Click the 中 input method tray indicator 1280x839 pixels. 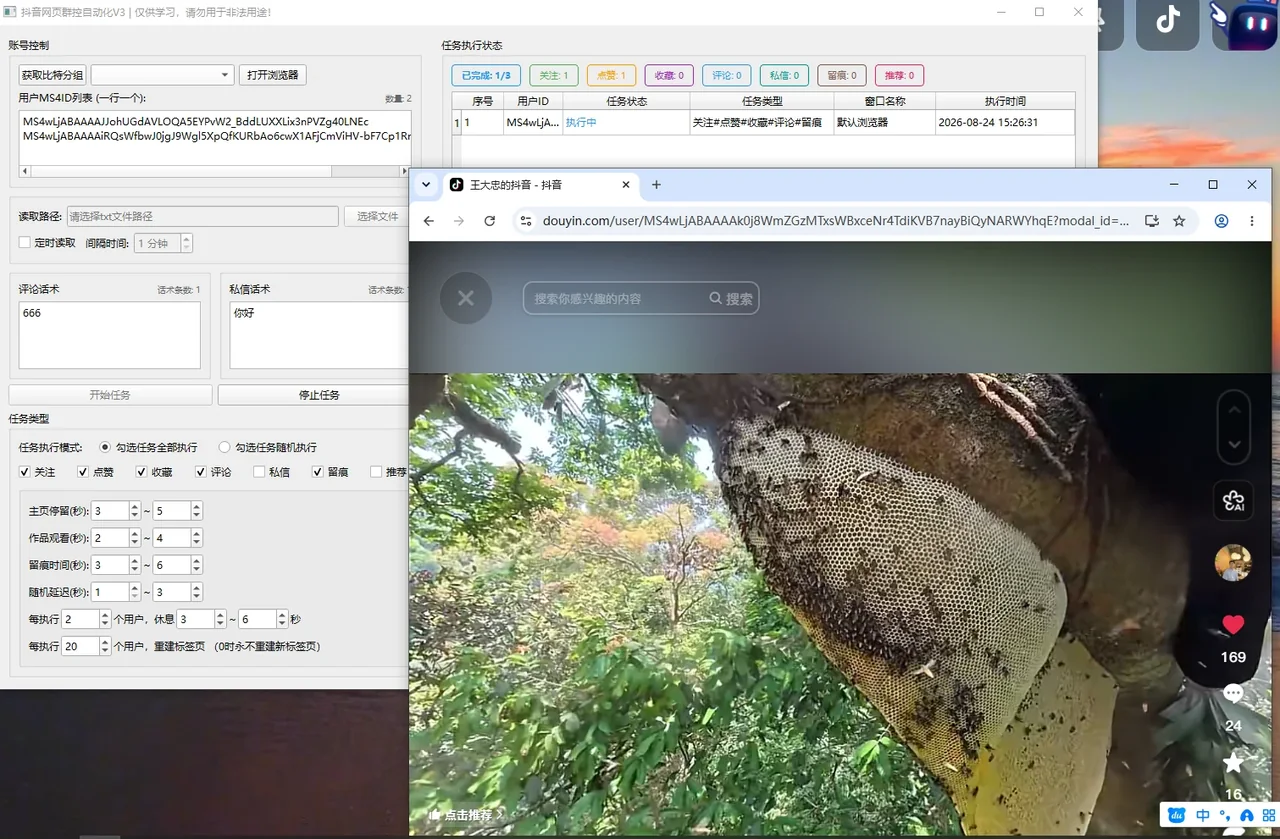(1203, 815)
